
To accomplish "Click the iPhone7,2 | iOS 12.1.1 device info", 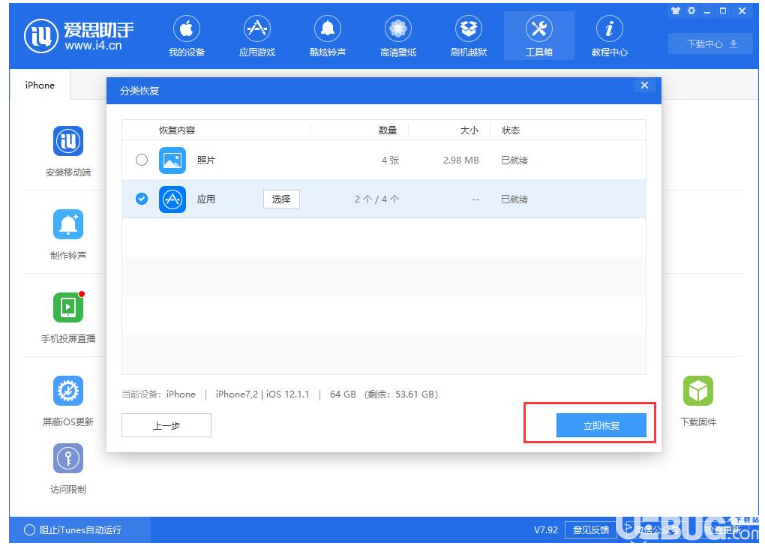I will pos(262,394).
